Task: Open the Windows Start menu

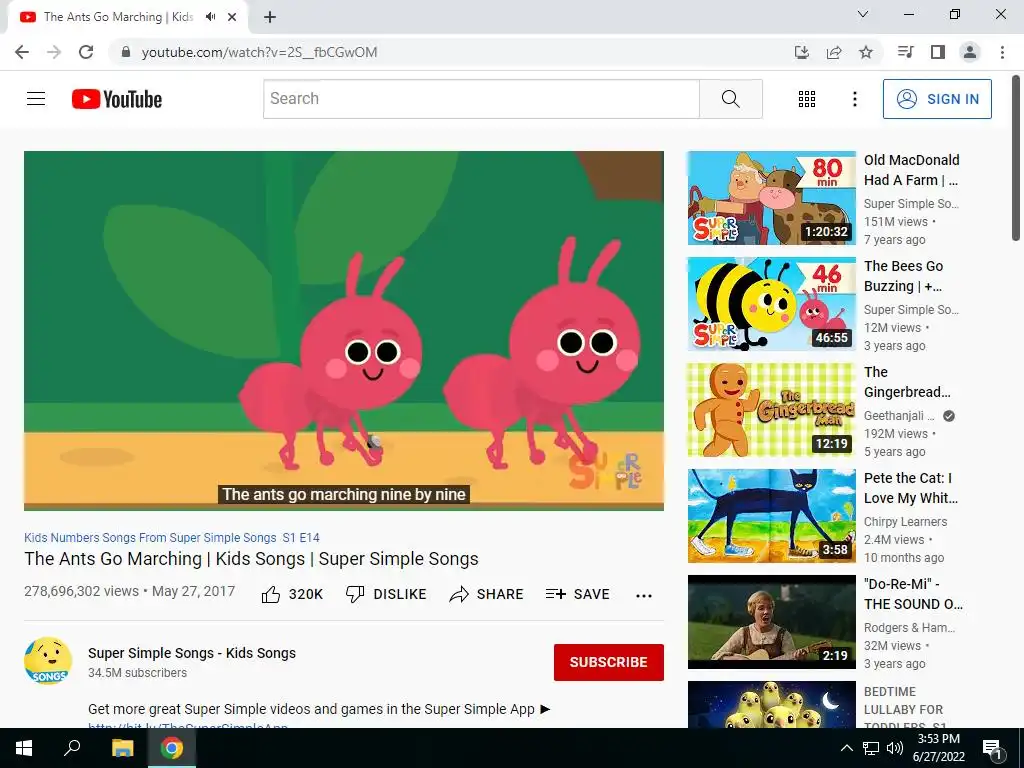Action: pyautogui.click(x=24, y=748)
